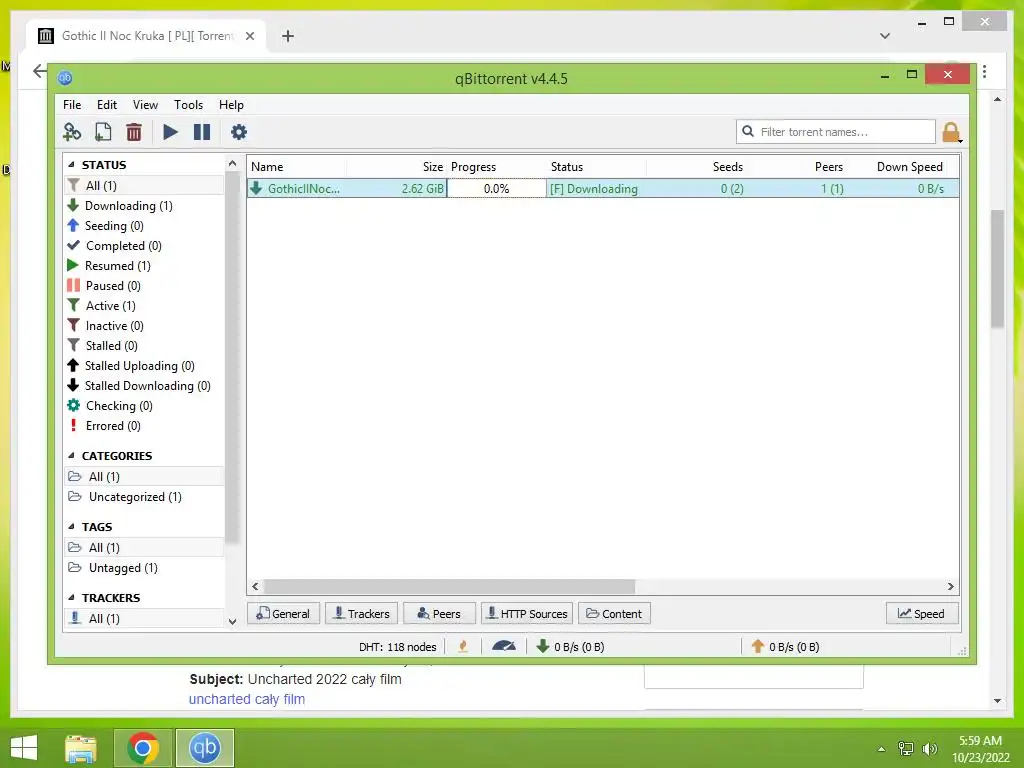
Task: Click the 0.0% progress bar of GothicIINoc
Action: pyautogui.click(x=496, y=189)
